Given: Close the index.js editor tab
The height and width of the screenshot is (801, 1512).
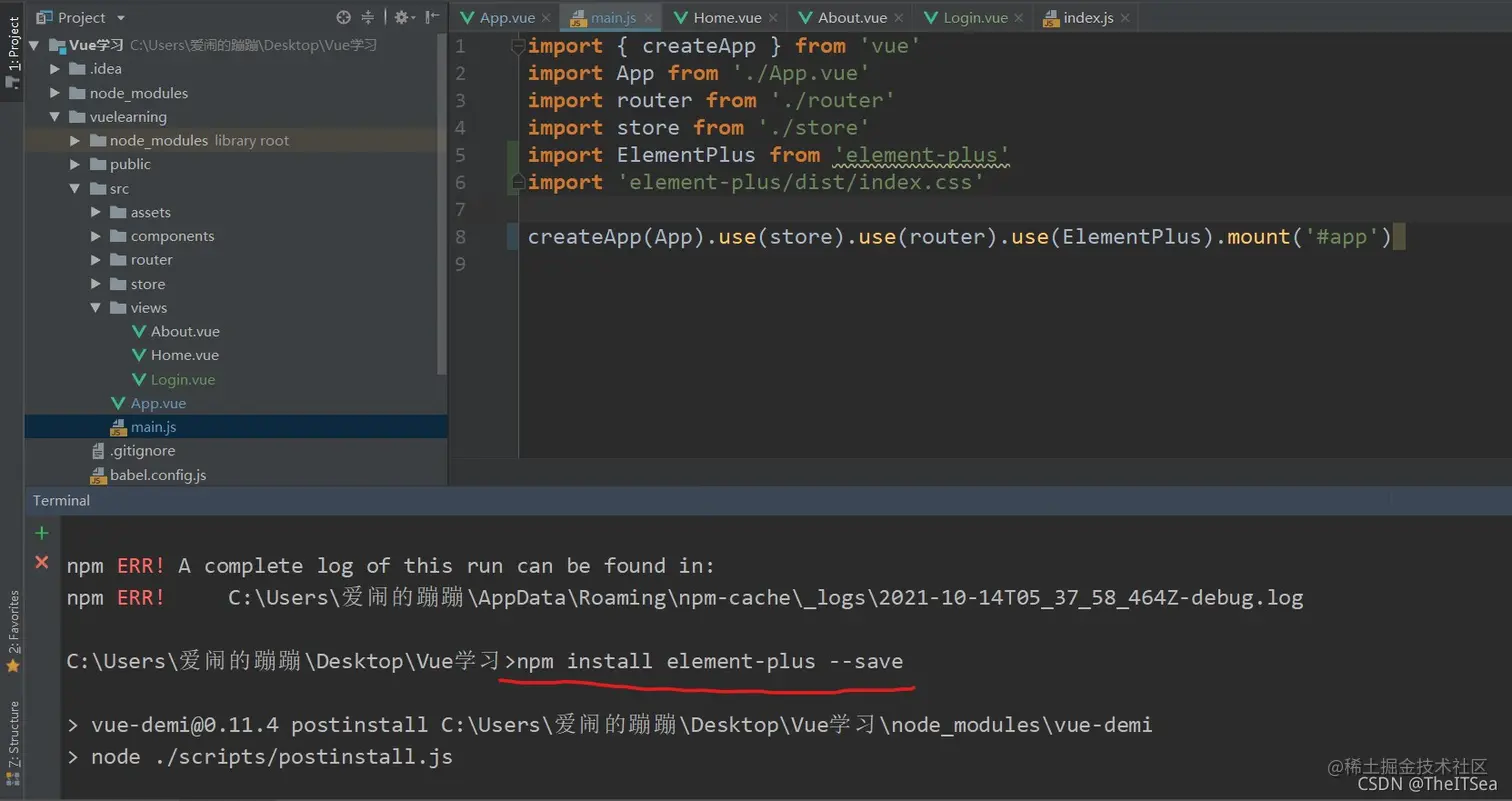Looking at the screenshot, I should pyautogui.click(x=1125, y=18).
